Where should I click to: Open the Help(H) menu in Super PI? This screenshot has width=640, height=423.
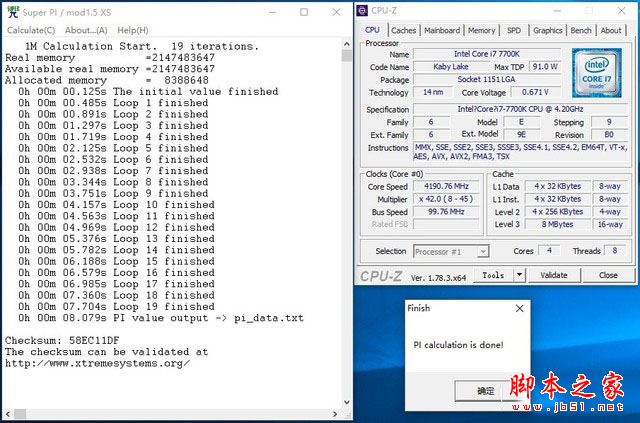[x=133, y=30]
